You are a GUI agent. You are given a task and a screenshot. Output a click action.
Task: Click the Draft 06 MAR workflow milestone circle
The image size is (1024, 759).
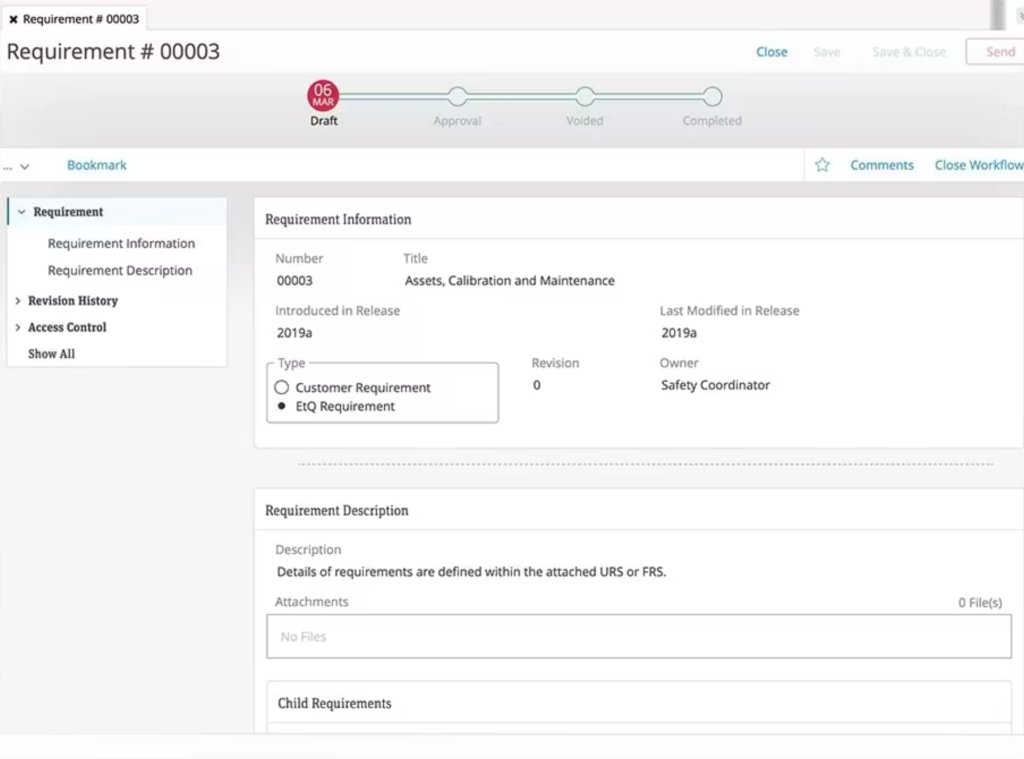coord(323,97)
